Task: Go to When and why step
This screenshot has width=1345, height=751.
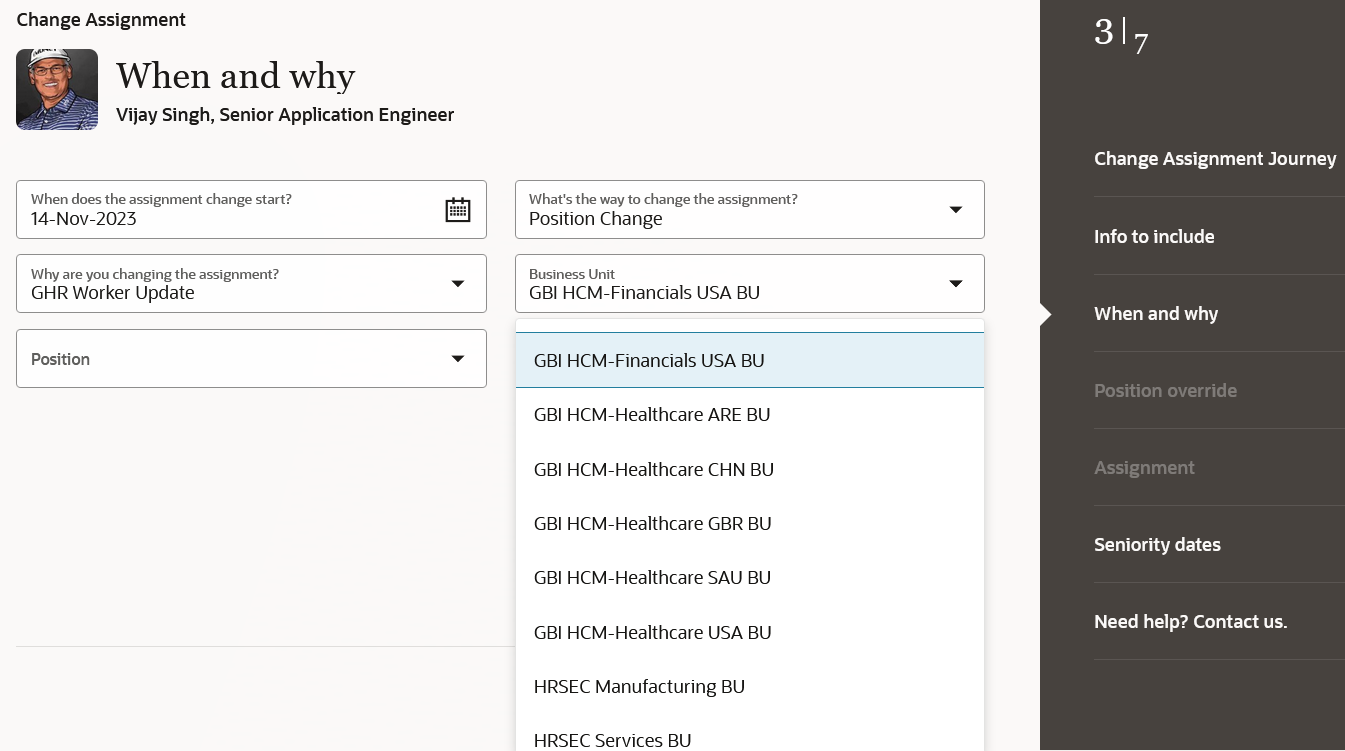Action: [1156, 313]
